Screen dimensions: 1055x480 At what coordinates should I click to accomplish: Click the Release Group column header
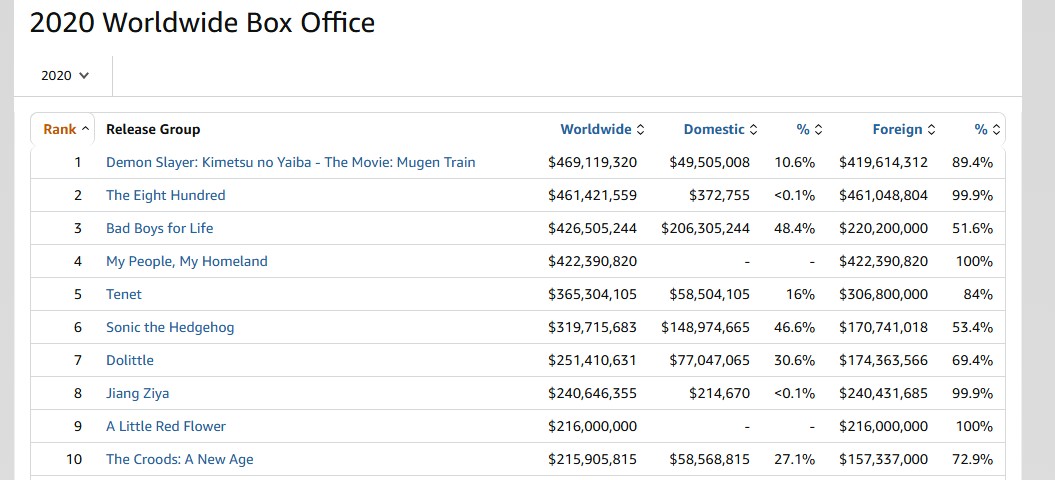(153, 129)
